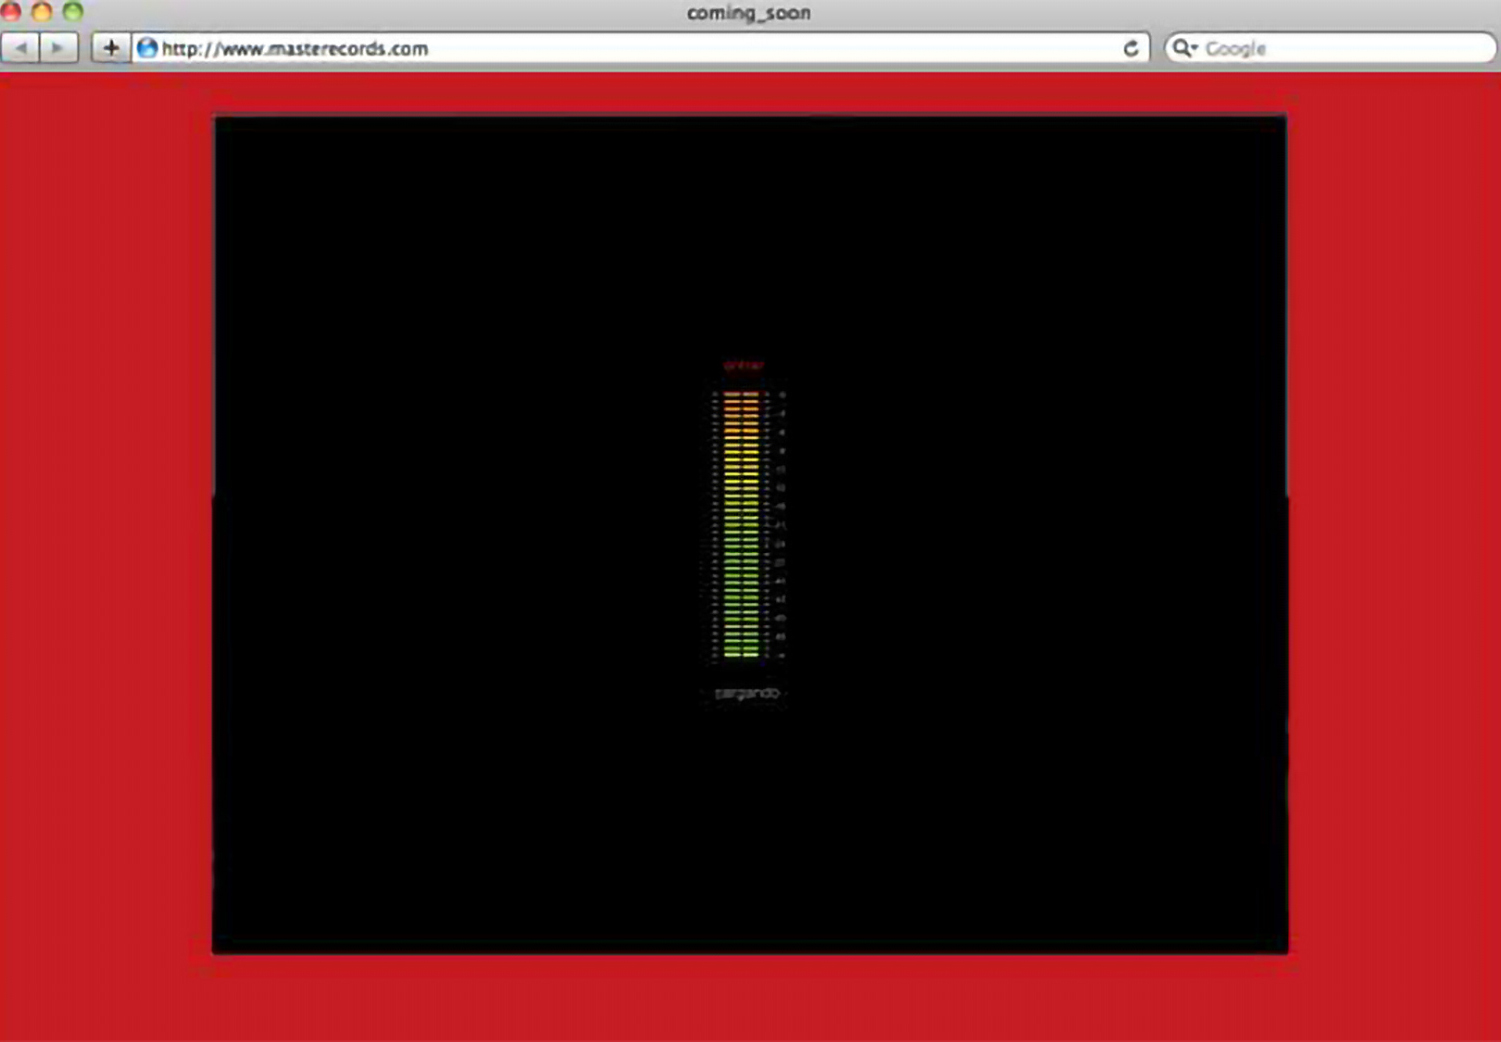
Task: Open the search magnifier dropdown menu
Action: click(1184, 48)
